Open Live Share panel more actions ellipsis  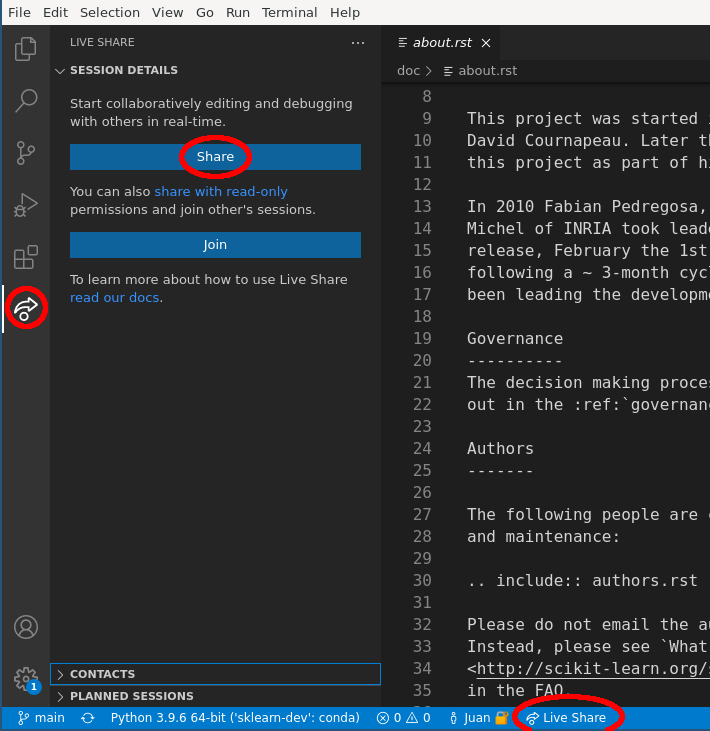(x=358, y=43)
